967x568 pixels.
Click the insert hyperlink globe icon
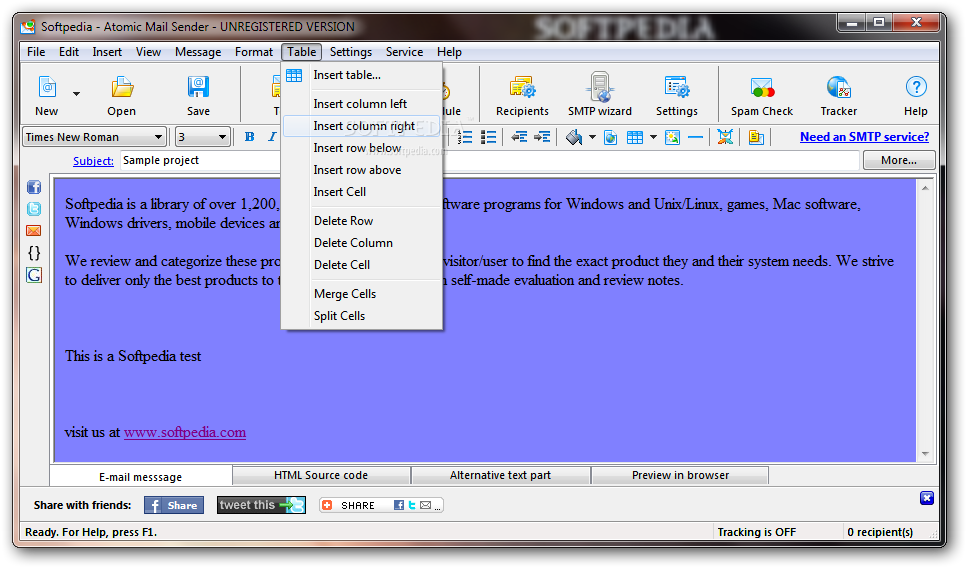click(x=611, y=137)
